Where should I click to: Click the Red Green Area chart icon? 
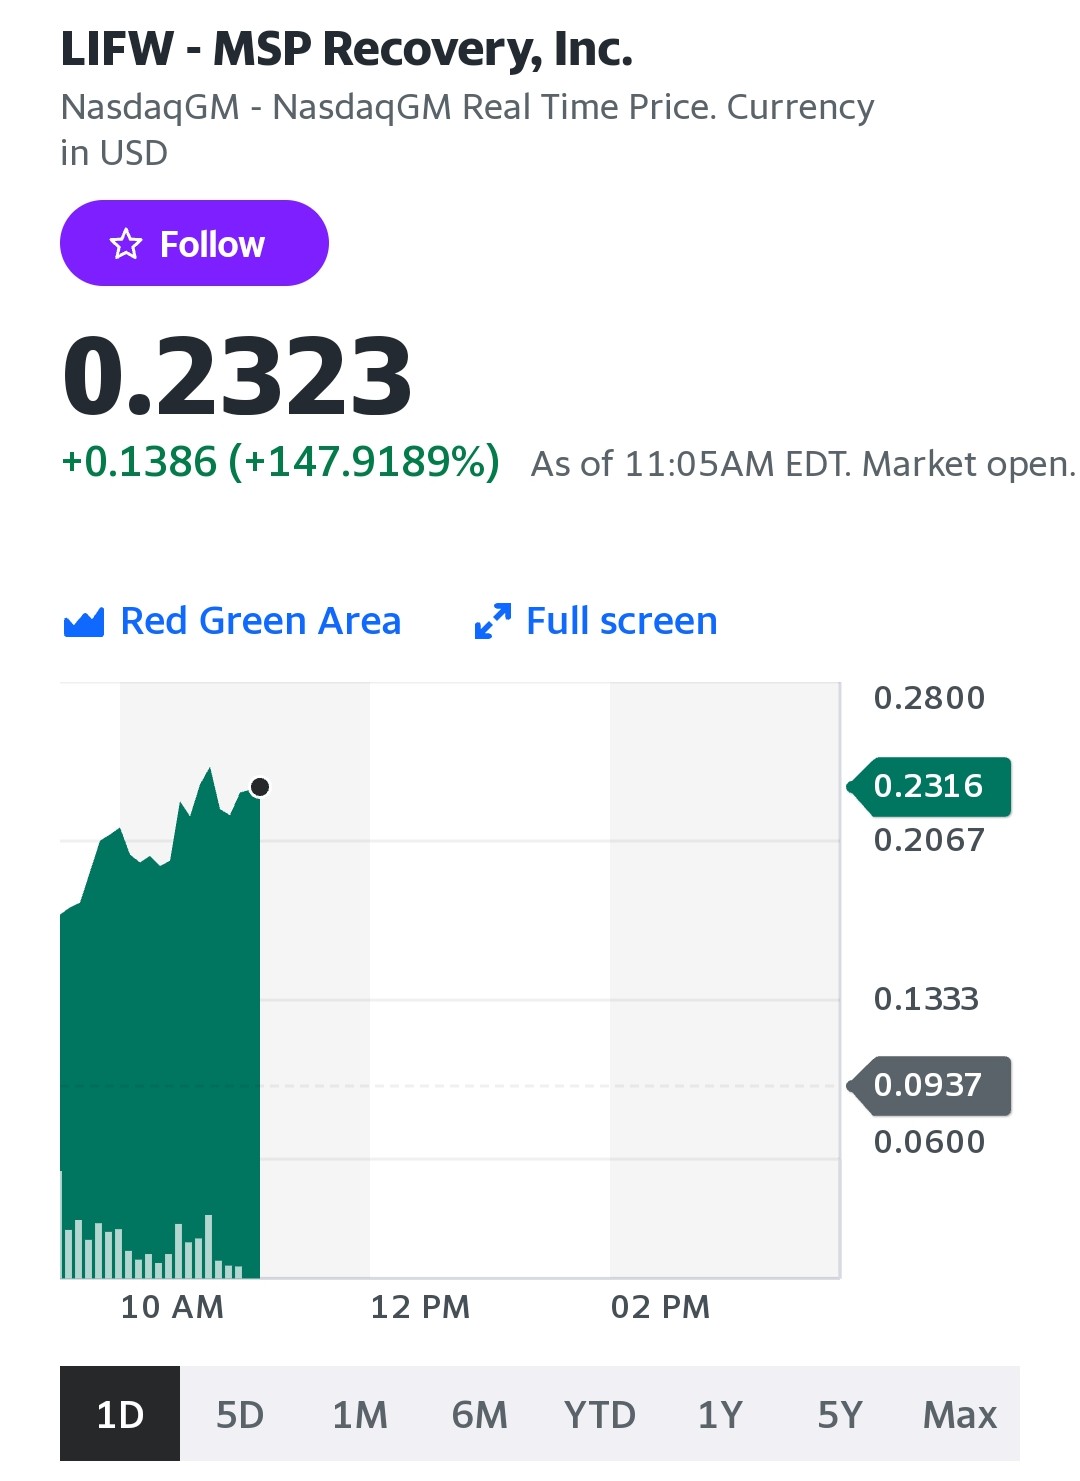click(84, 622)
